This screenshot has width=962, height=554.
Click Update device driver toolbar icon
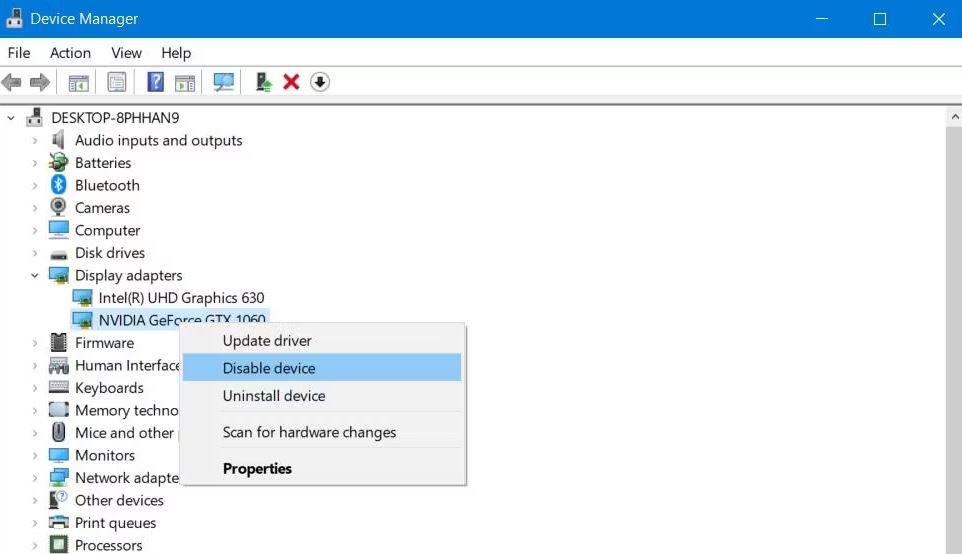point(263,82)
